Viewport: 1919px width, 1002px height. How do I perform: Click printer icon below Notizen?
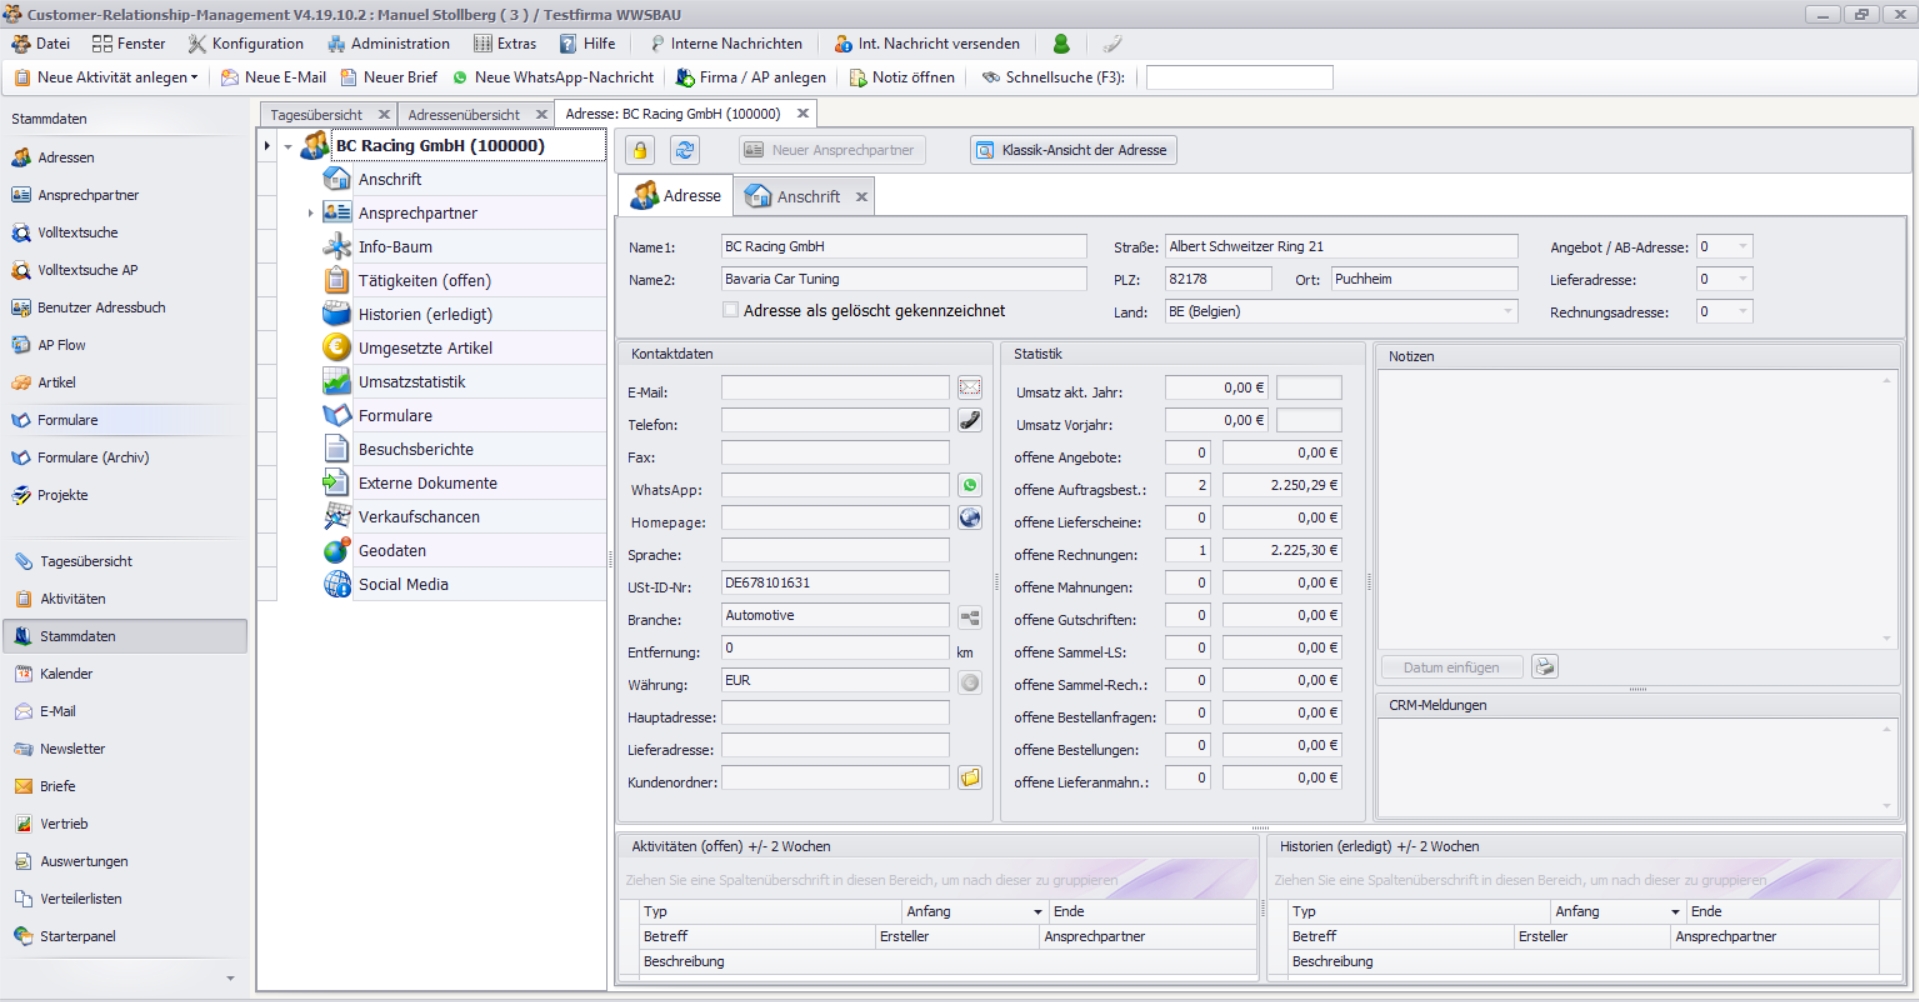coord(1545,667)
